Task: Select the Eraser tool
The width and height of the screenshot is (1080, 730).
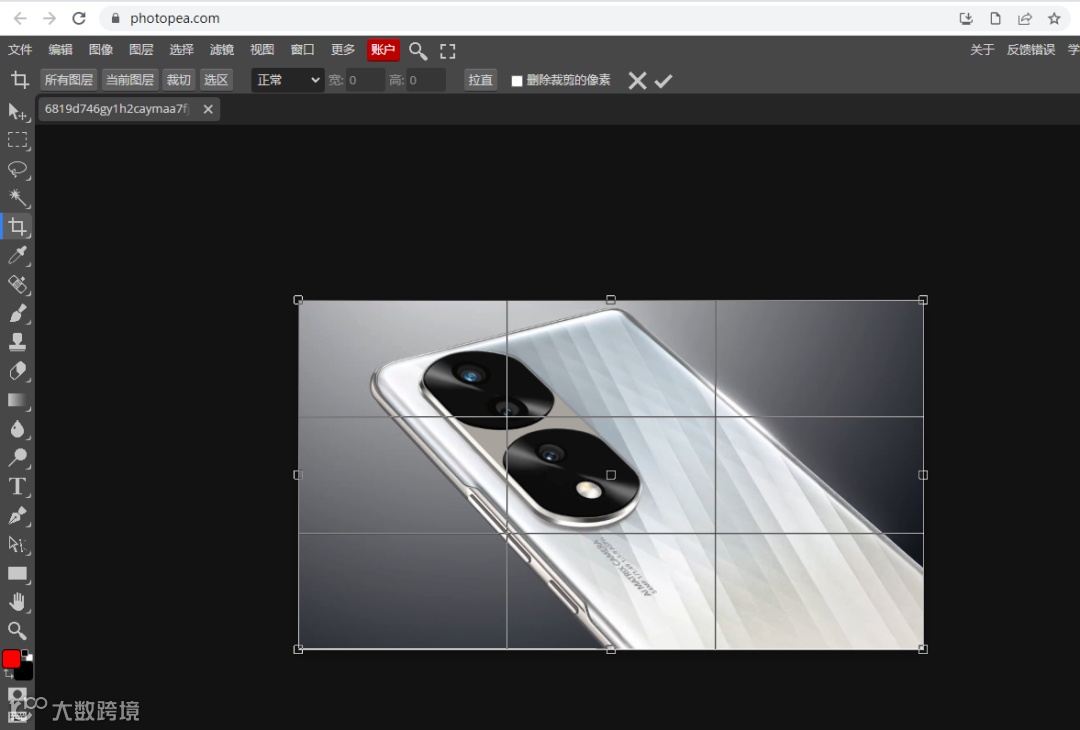Action: coord(17,371)
